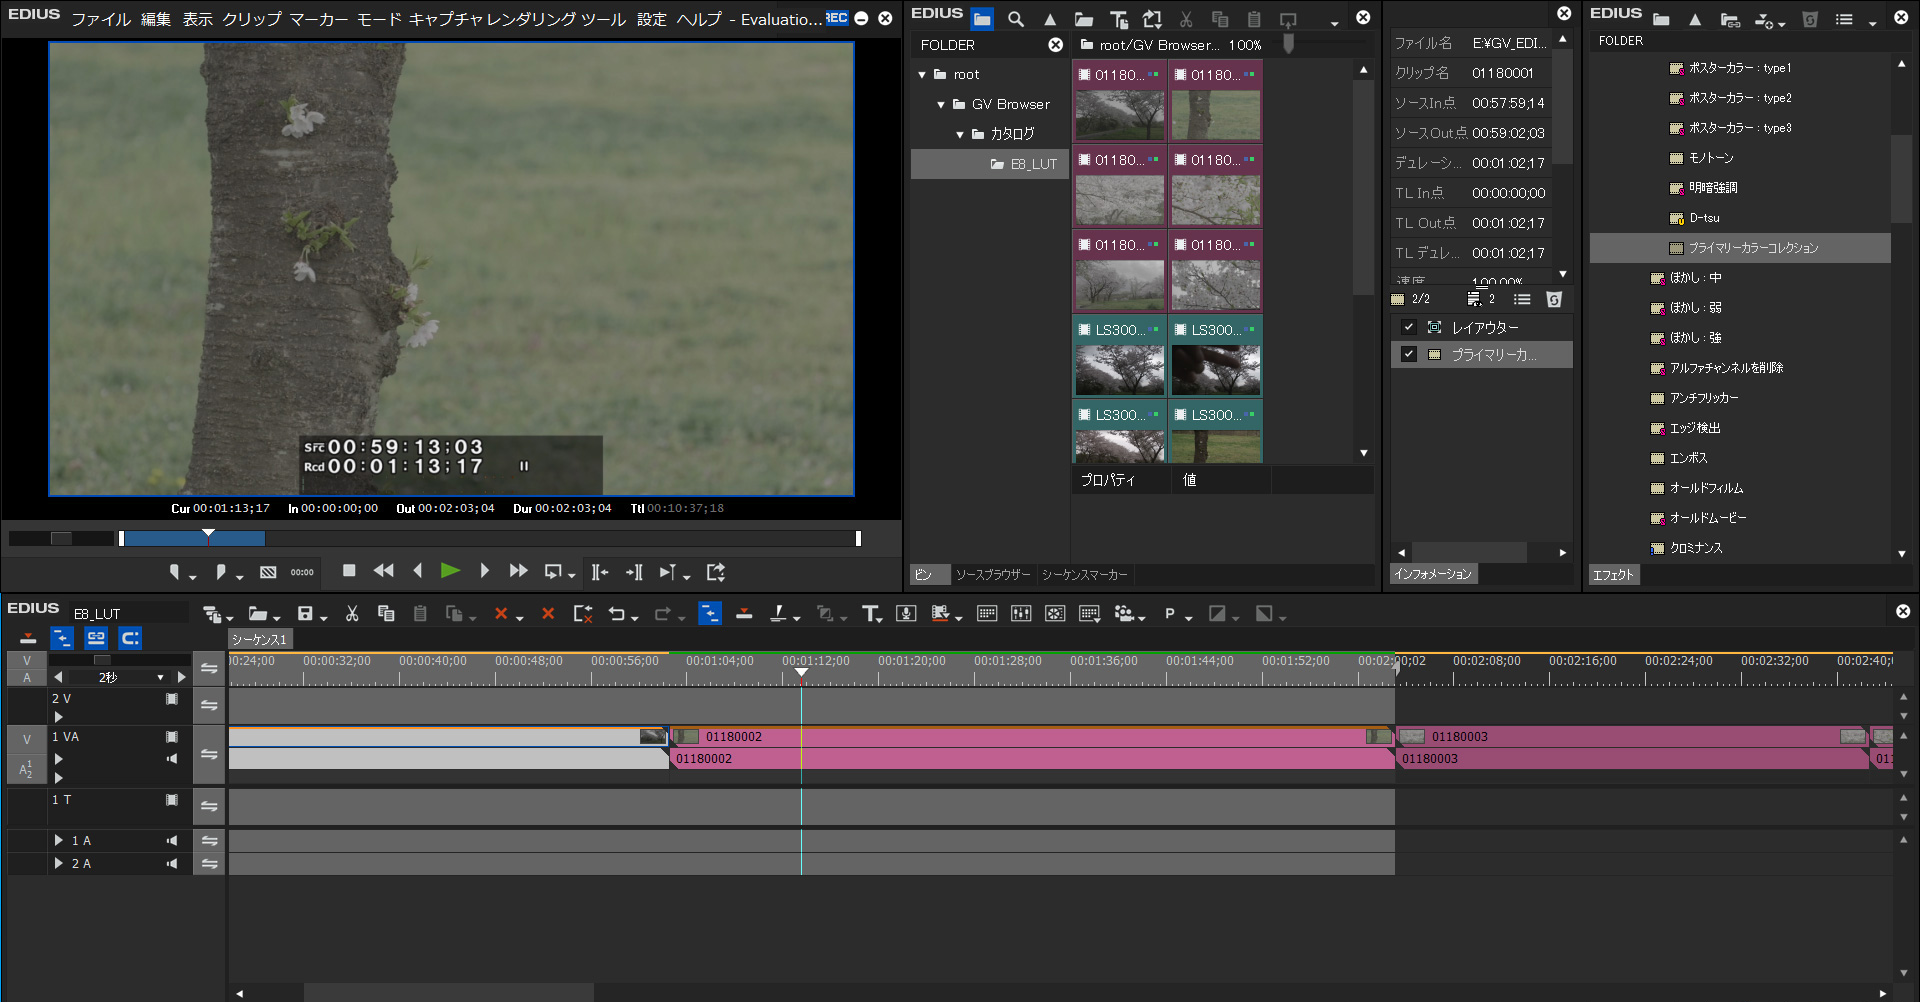Click the Set In point marker icon

175,572
